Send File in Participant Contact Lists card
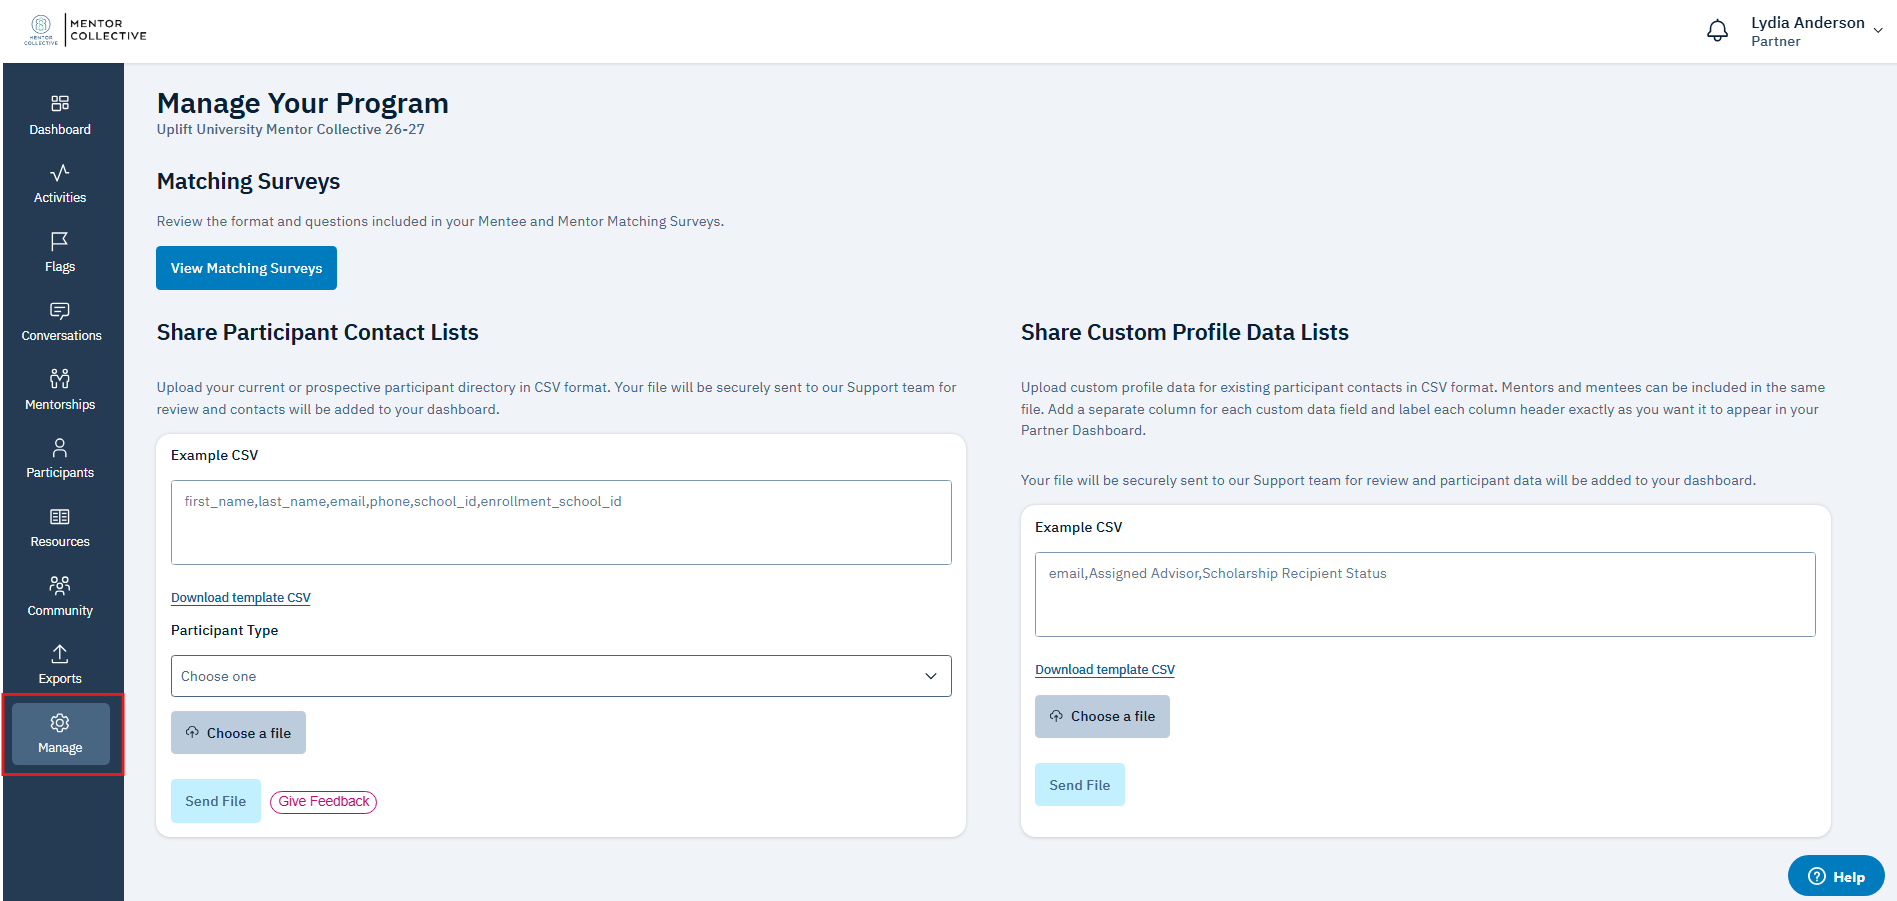 (x=216, y=801)
